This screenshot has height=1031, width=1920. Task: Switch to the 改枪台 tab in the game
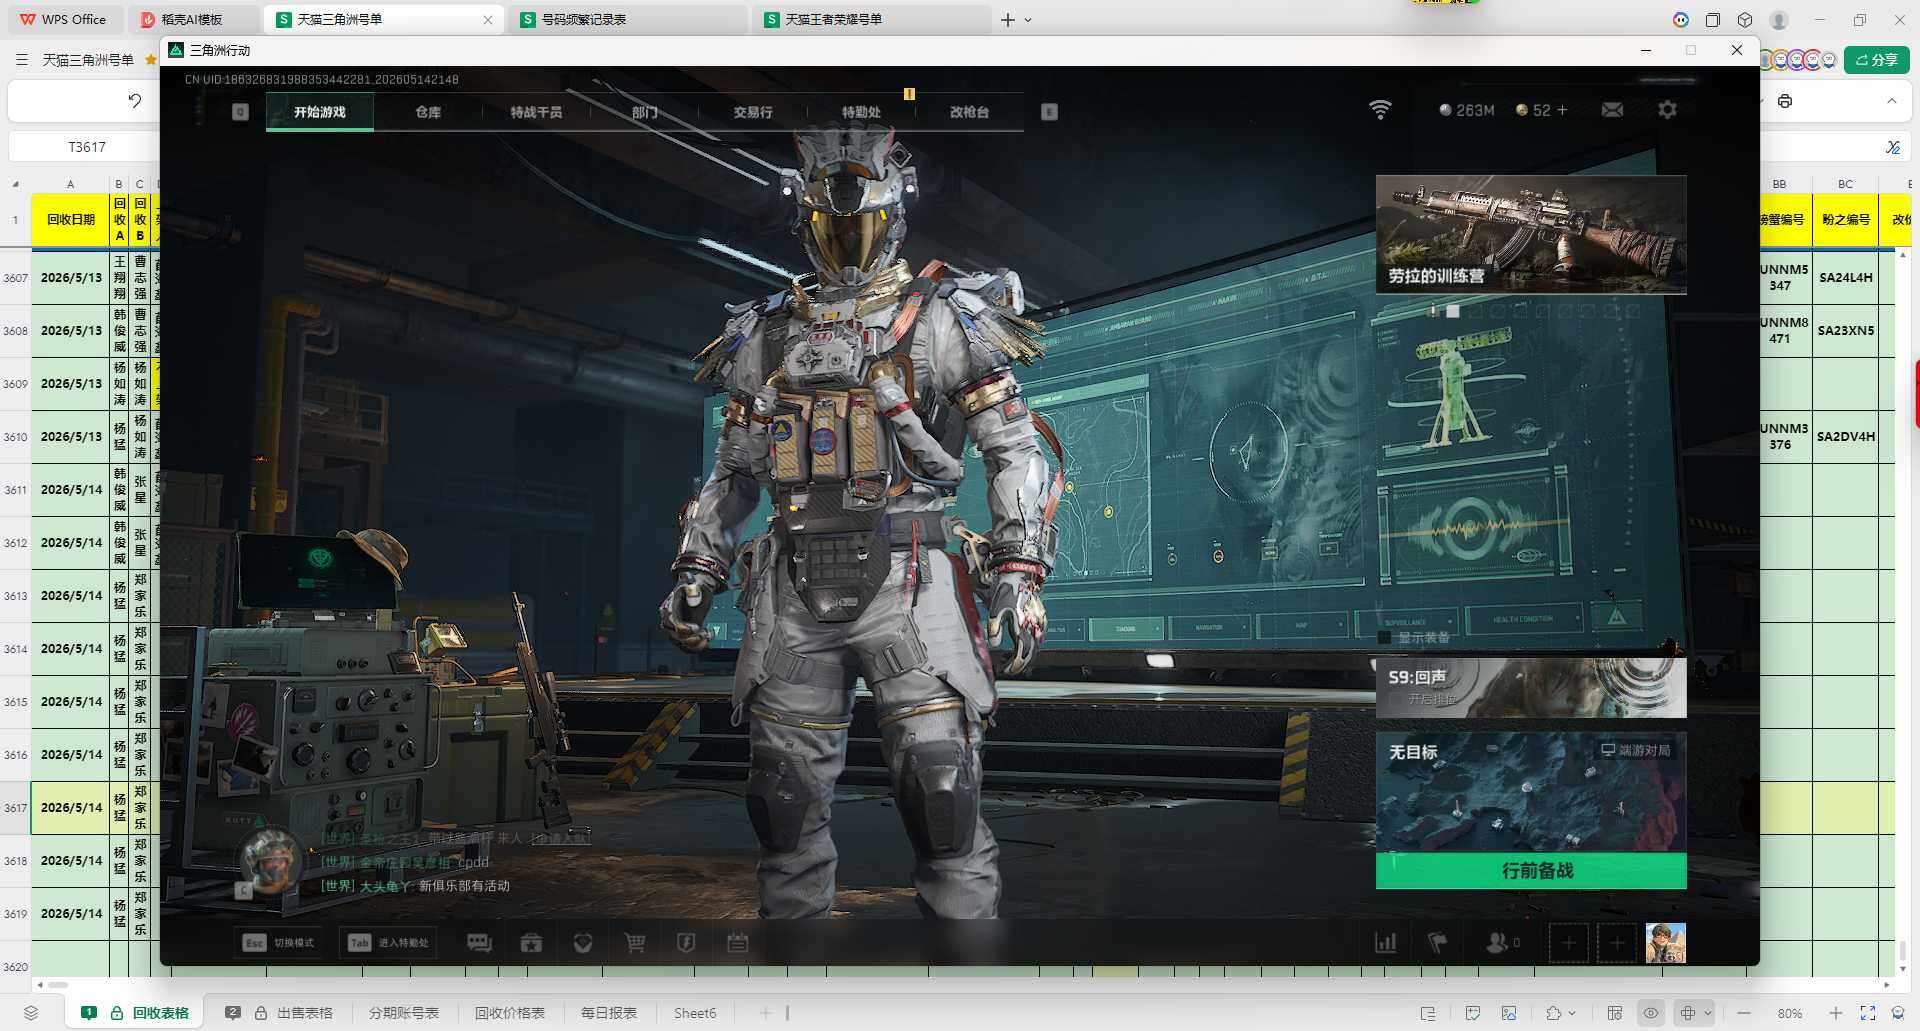(x=969, y=112)
